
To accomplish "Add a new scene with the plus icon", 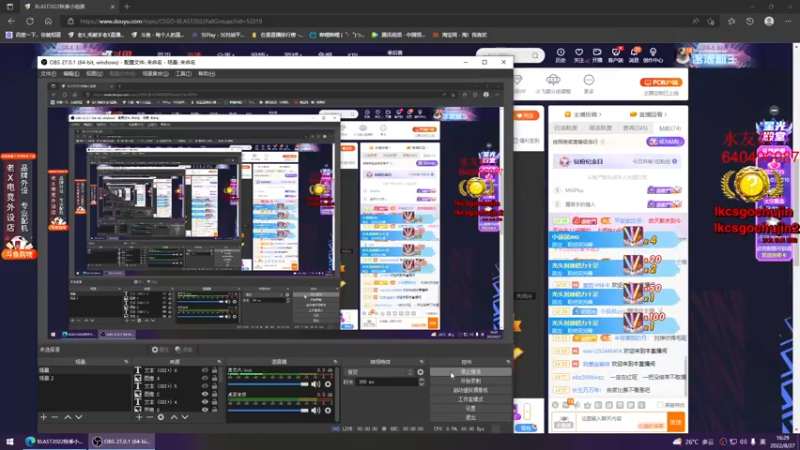I will click(43, 417).
